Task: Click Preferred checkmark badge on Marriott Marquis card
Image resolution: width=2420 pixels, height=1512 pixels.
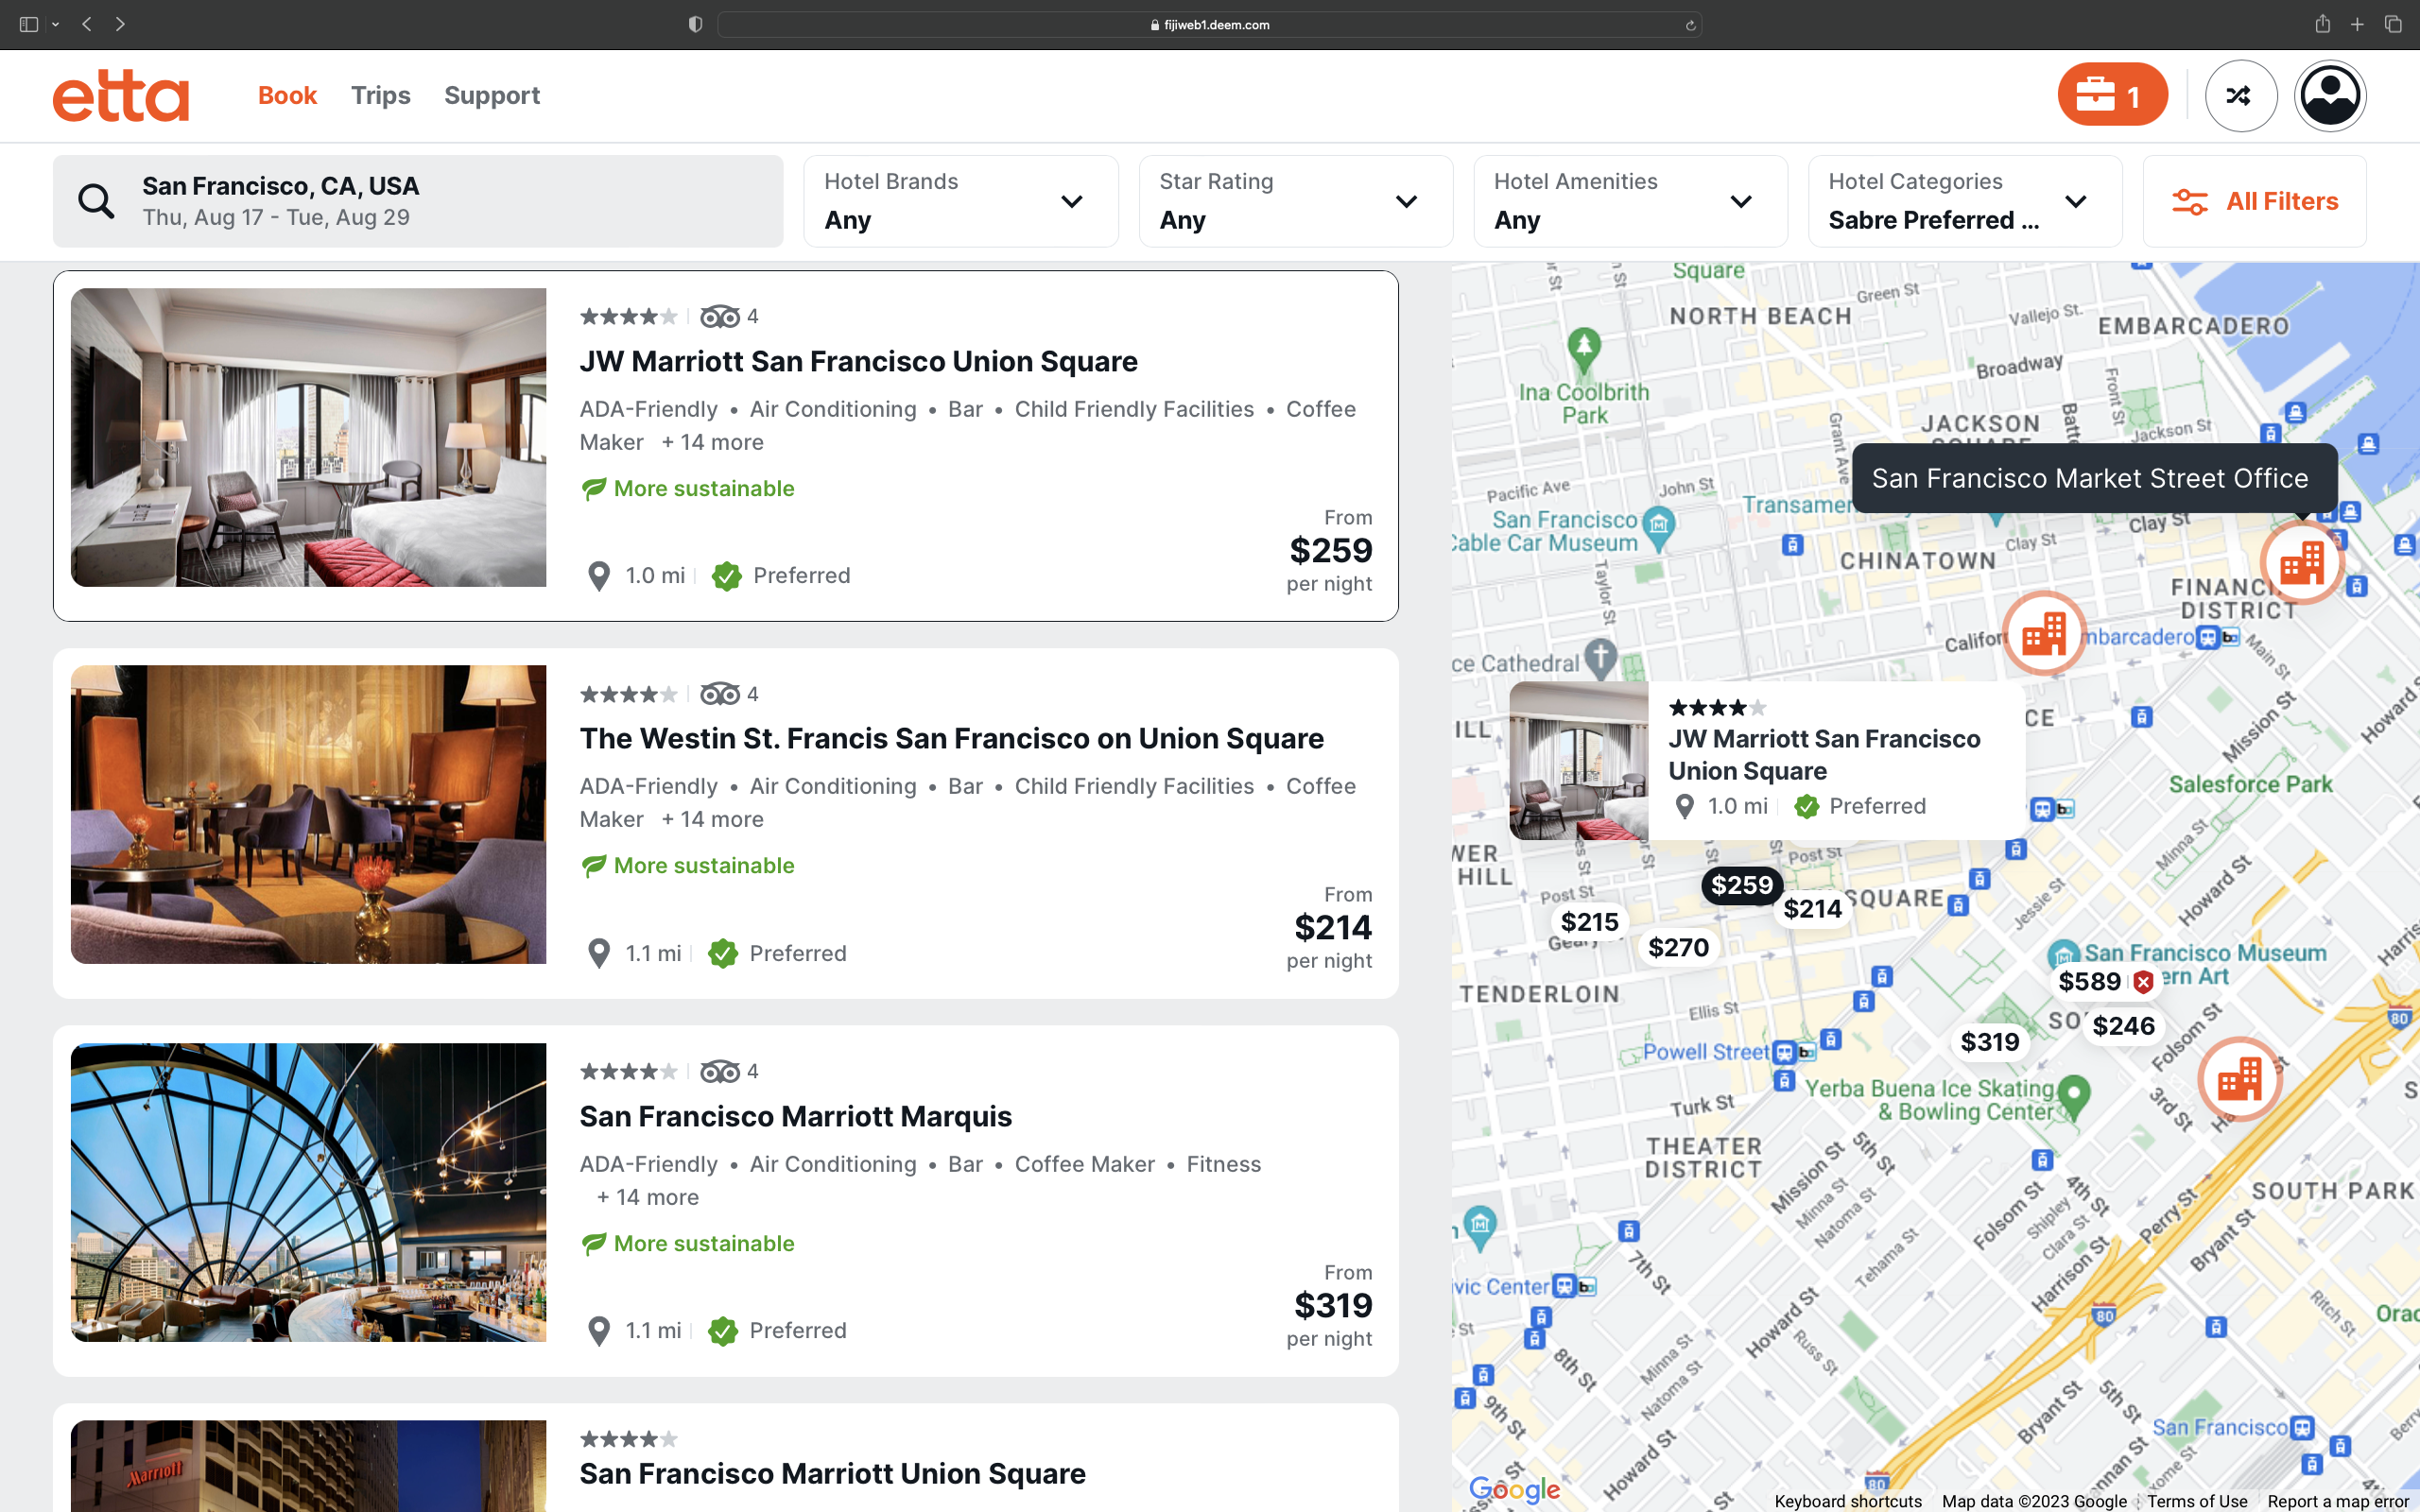Action: pos(723,1331)
